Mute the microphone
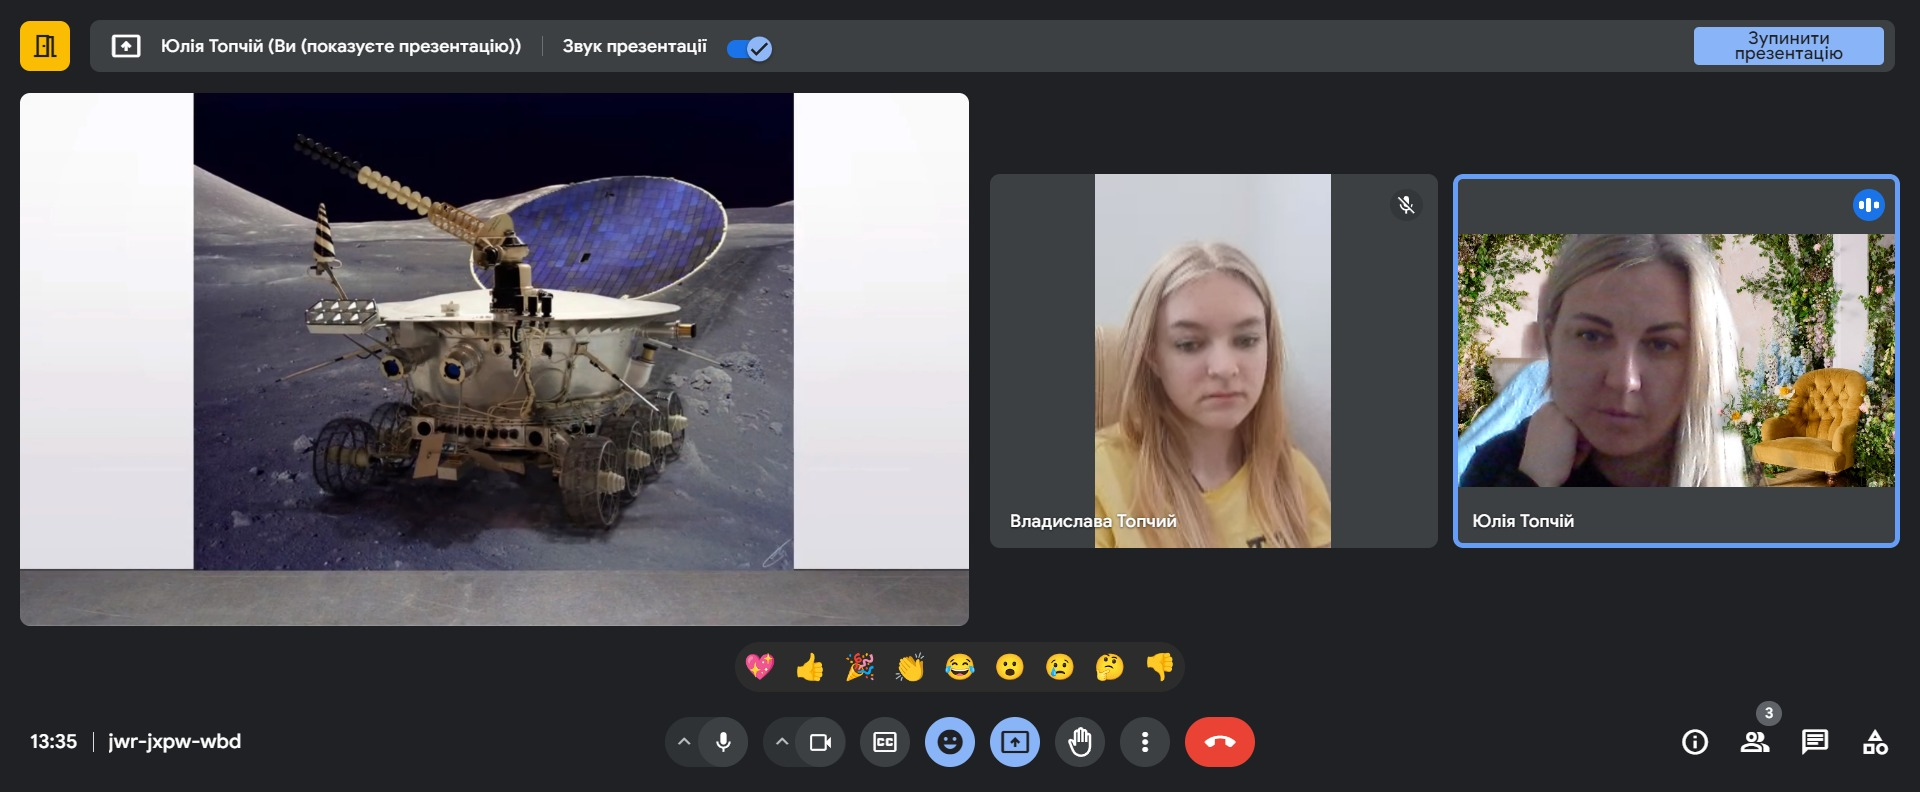 pyautogui.click(x=723, y=742)
